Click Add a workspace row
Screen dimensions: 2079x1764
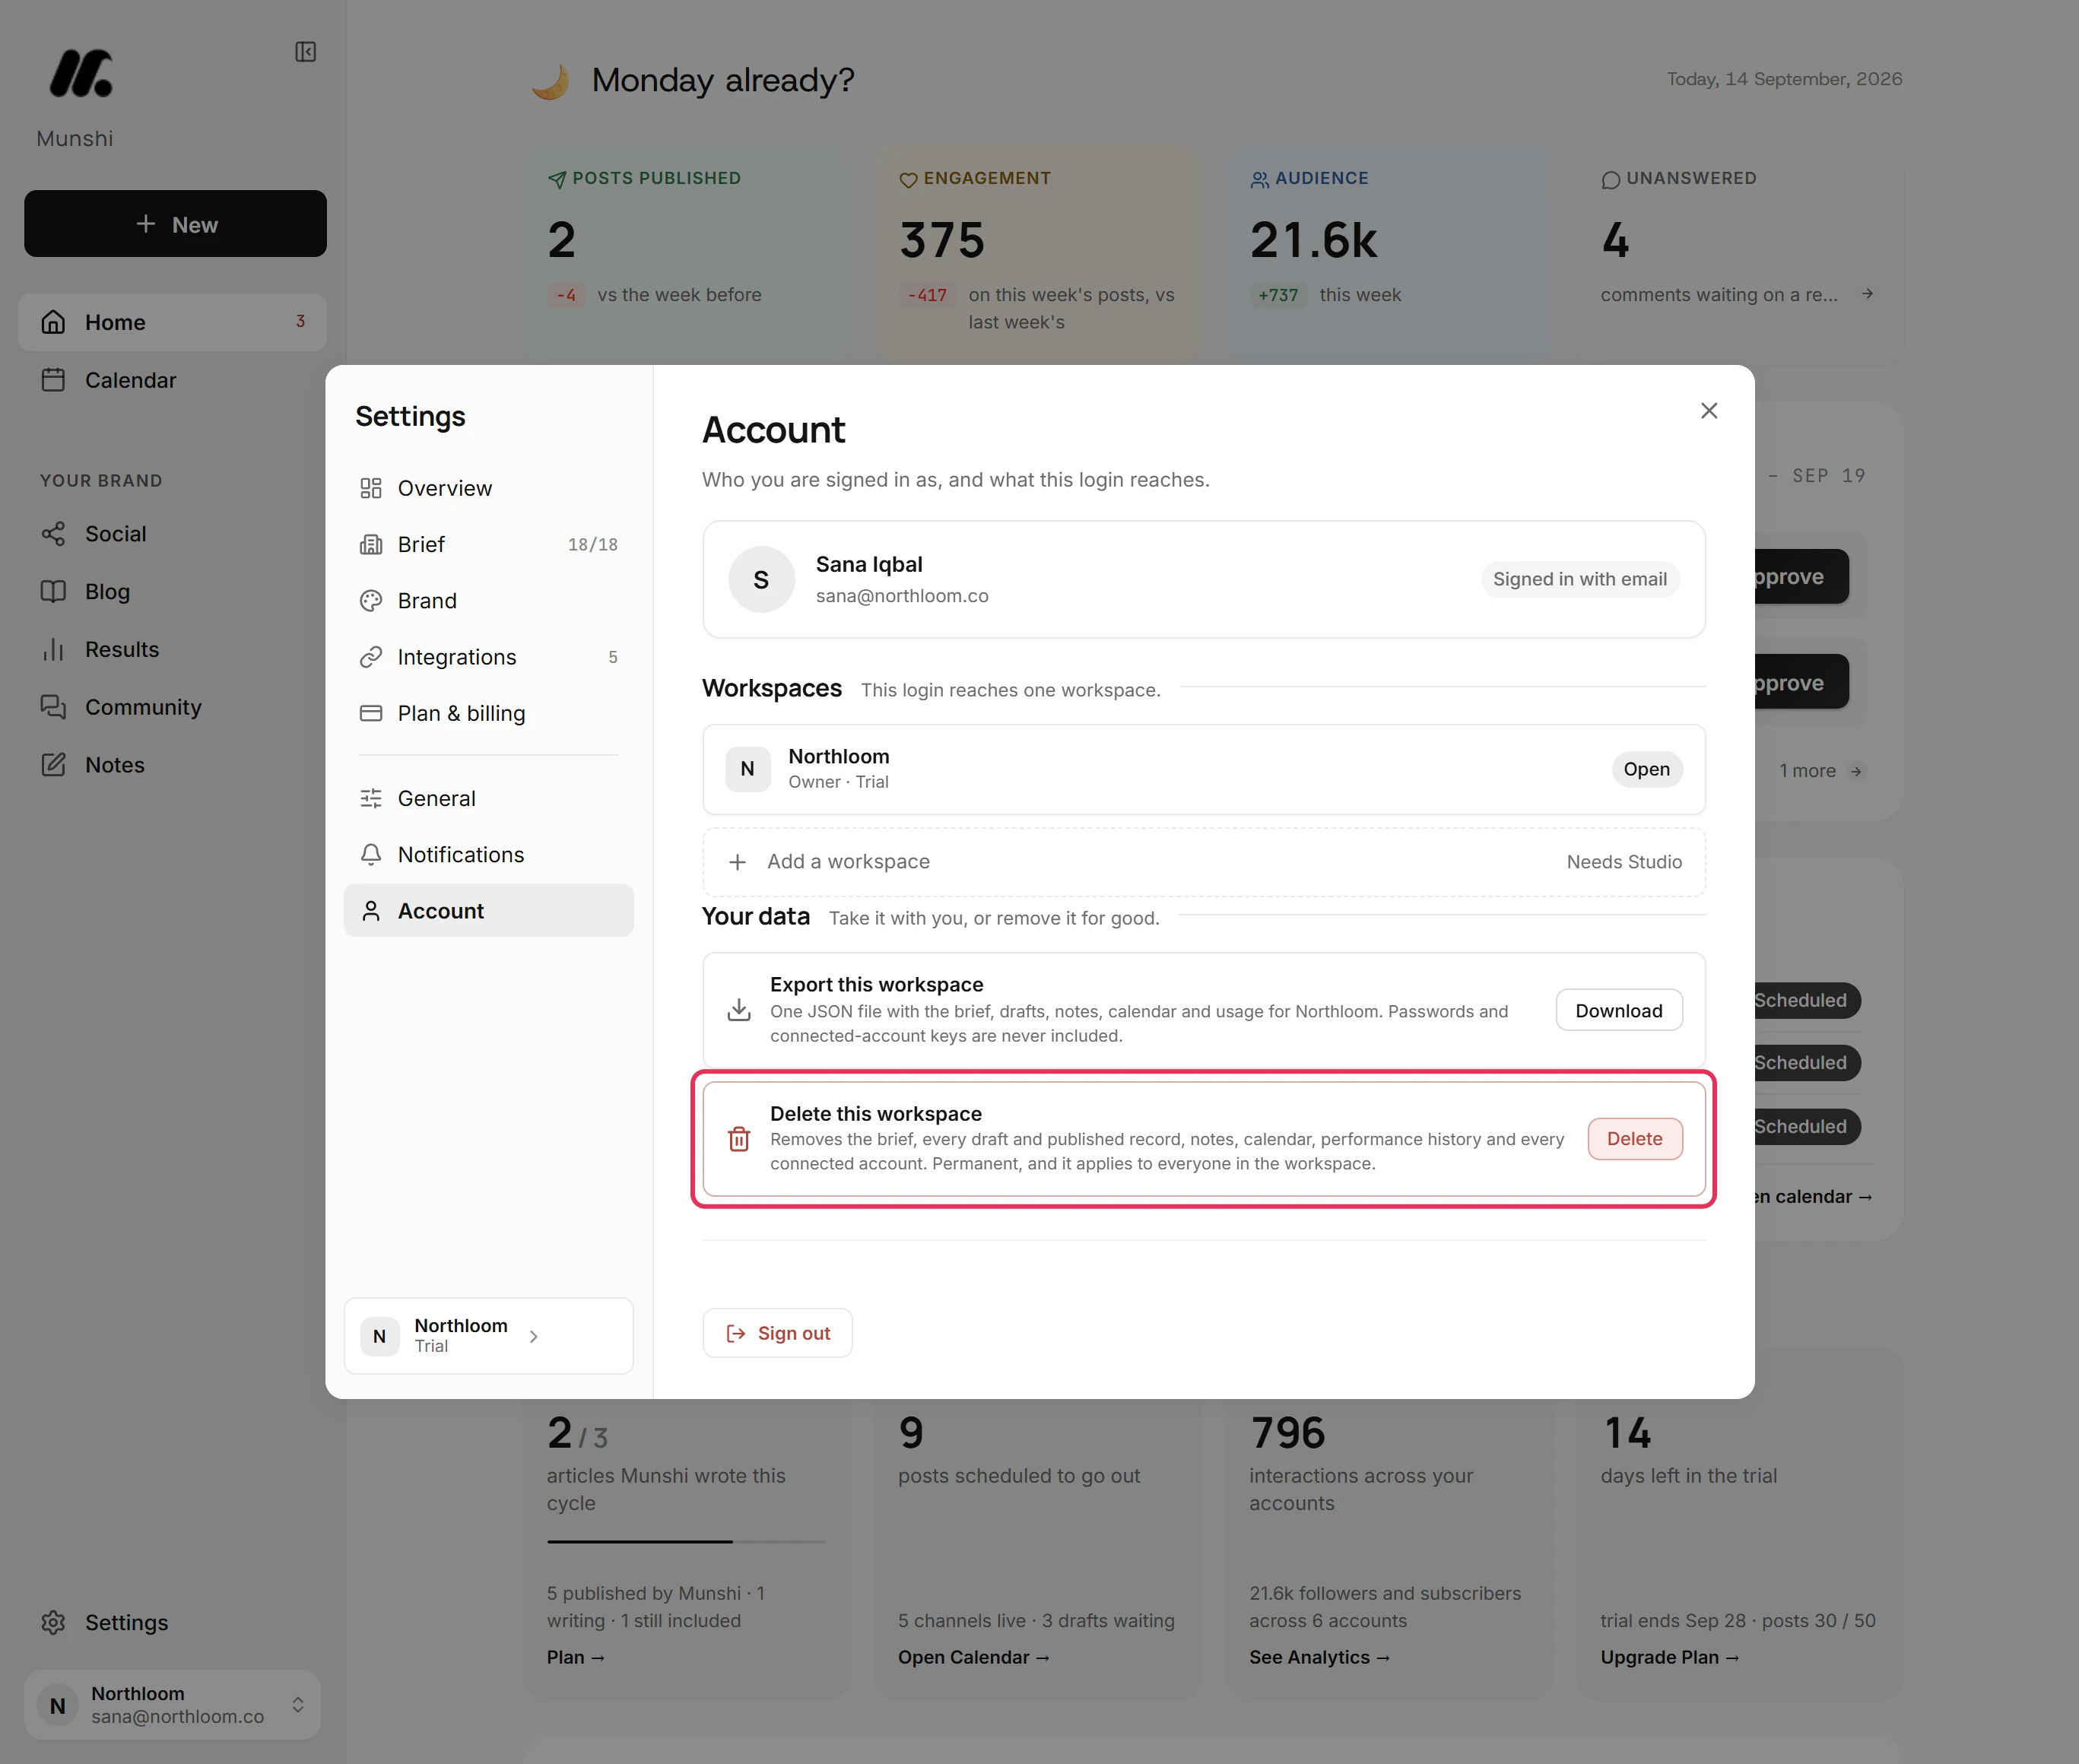click(x=1204, y=862)
